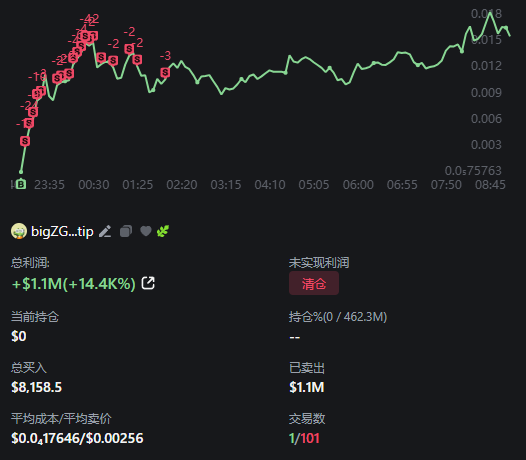The height and width of the screenshot is (460, 526).
Task: Click the +$1.1M(+14.4K%) total profit value
Action: (x=73, y=284)
